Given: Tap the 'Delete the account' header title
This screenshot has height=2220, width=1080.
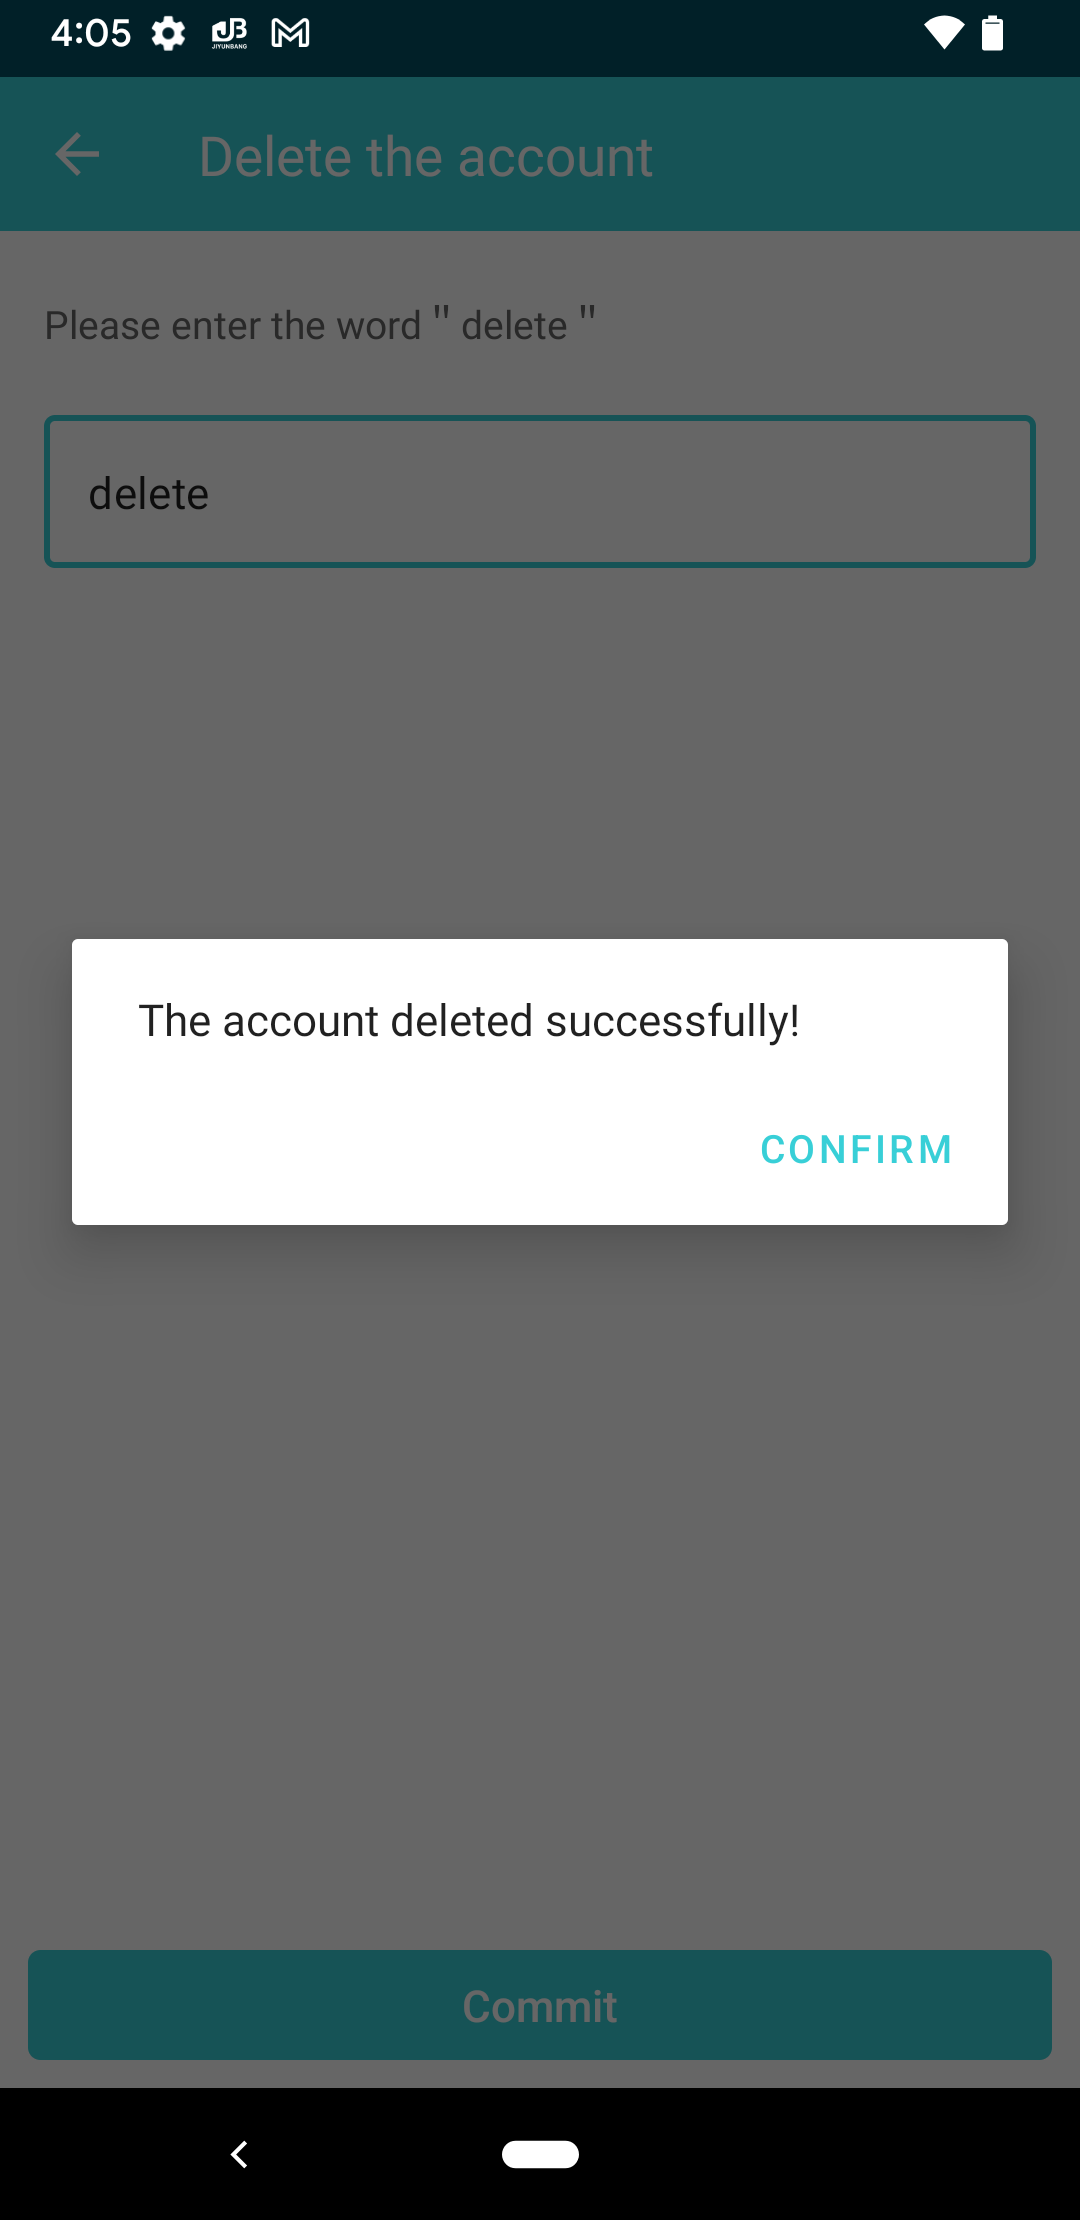Looking at the screenshot, I should click(x=426, y=157).
